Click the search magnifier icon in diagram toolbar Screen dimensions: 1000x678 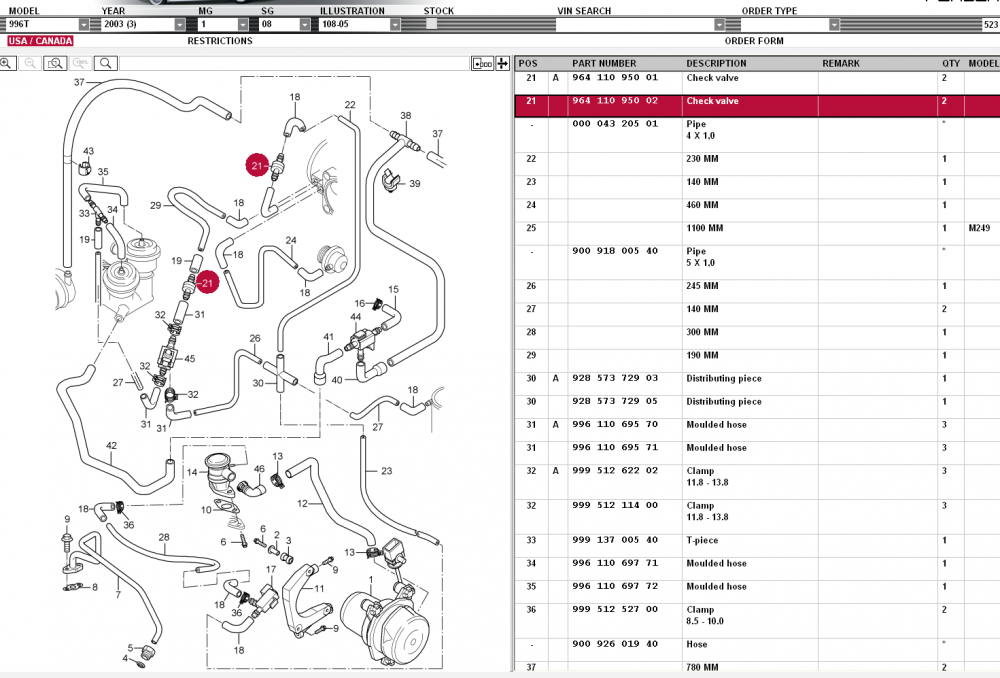coord(105,63)
